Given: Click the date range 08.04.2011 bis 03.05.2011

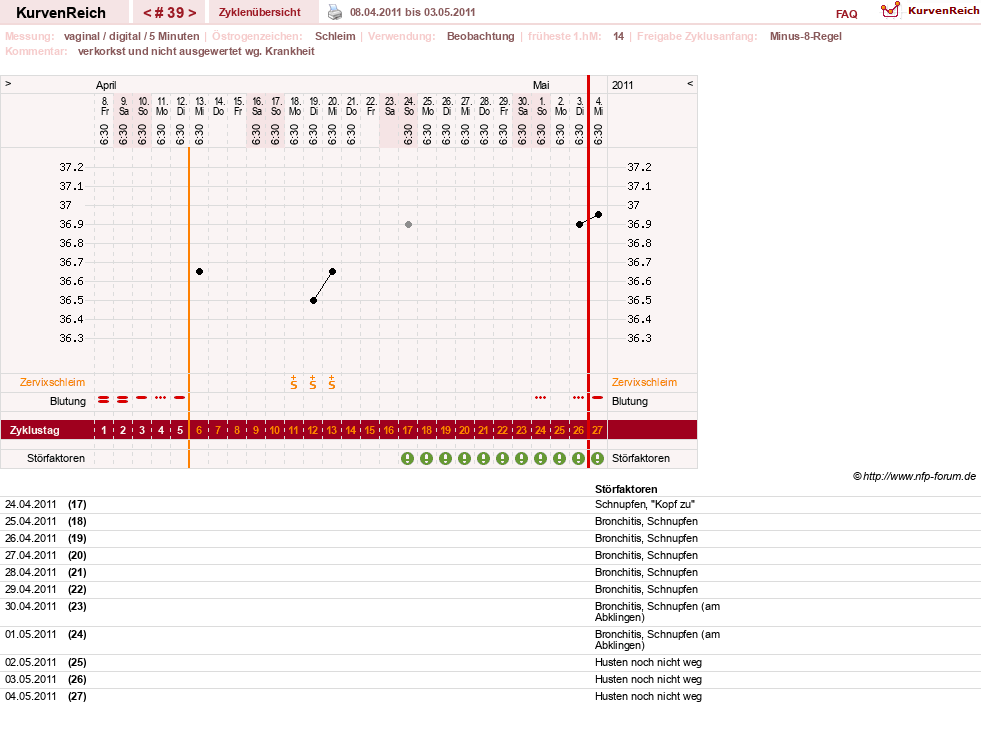Looking at the screenshot, I should (412, 12).
